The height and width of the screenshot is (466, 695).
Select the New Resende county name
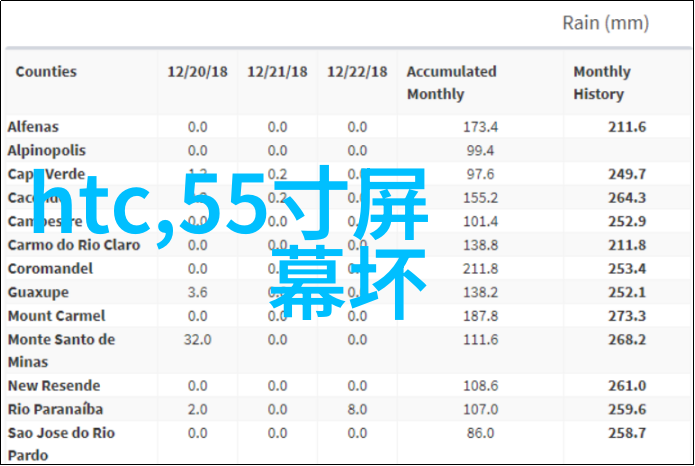pos(54,386)
